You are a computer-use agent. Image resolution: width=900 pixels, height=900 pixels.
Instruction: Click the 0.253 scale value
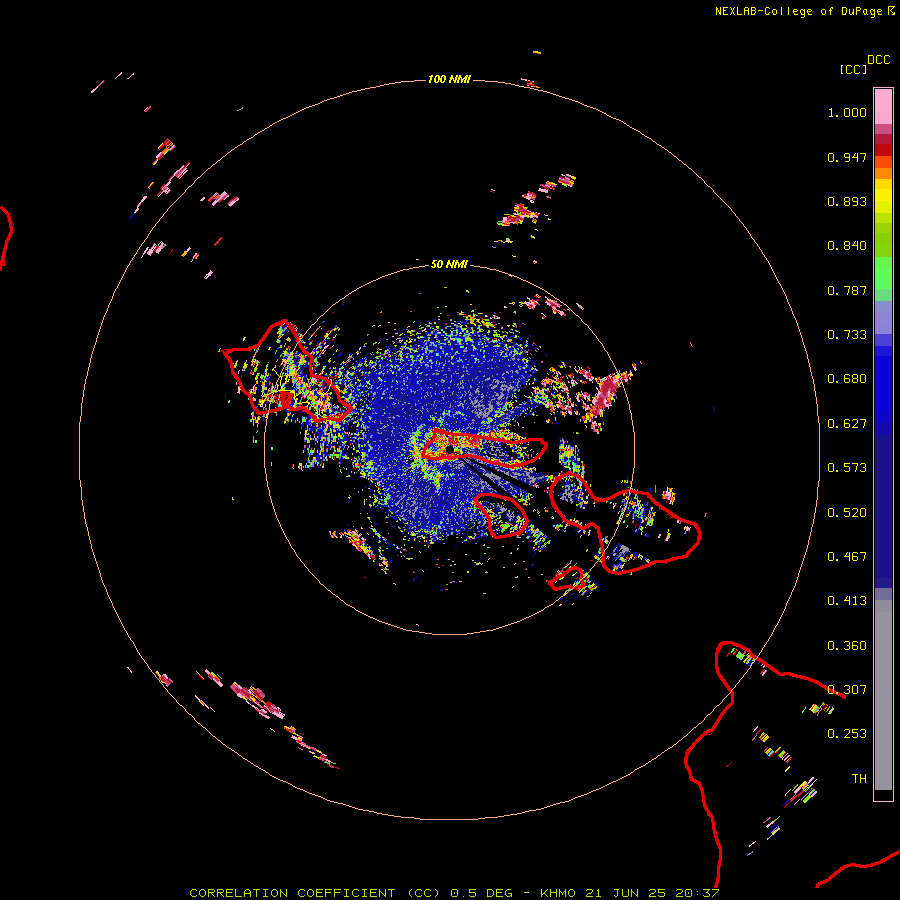pyautogui.click(x=847, y=734)
